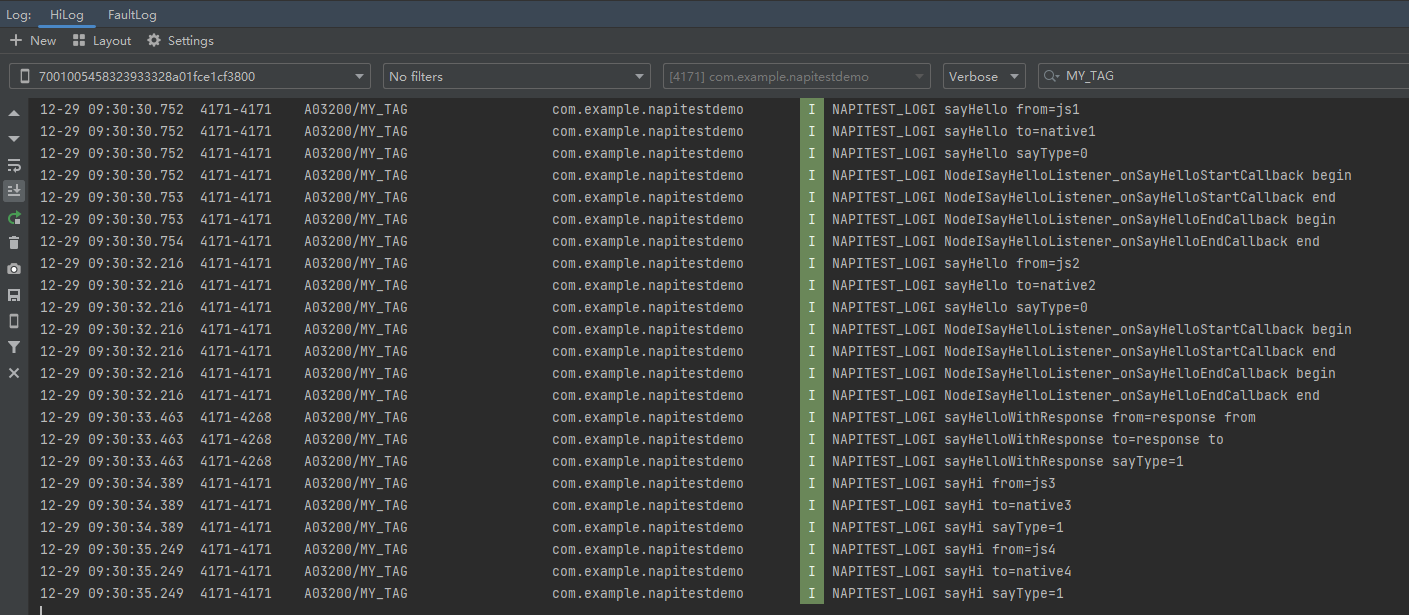Screen dimensions: 1409x615
Task: Toggle the filter funnel icon
Action: click(14, 347)
